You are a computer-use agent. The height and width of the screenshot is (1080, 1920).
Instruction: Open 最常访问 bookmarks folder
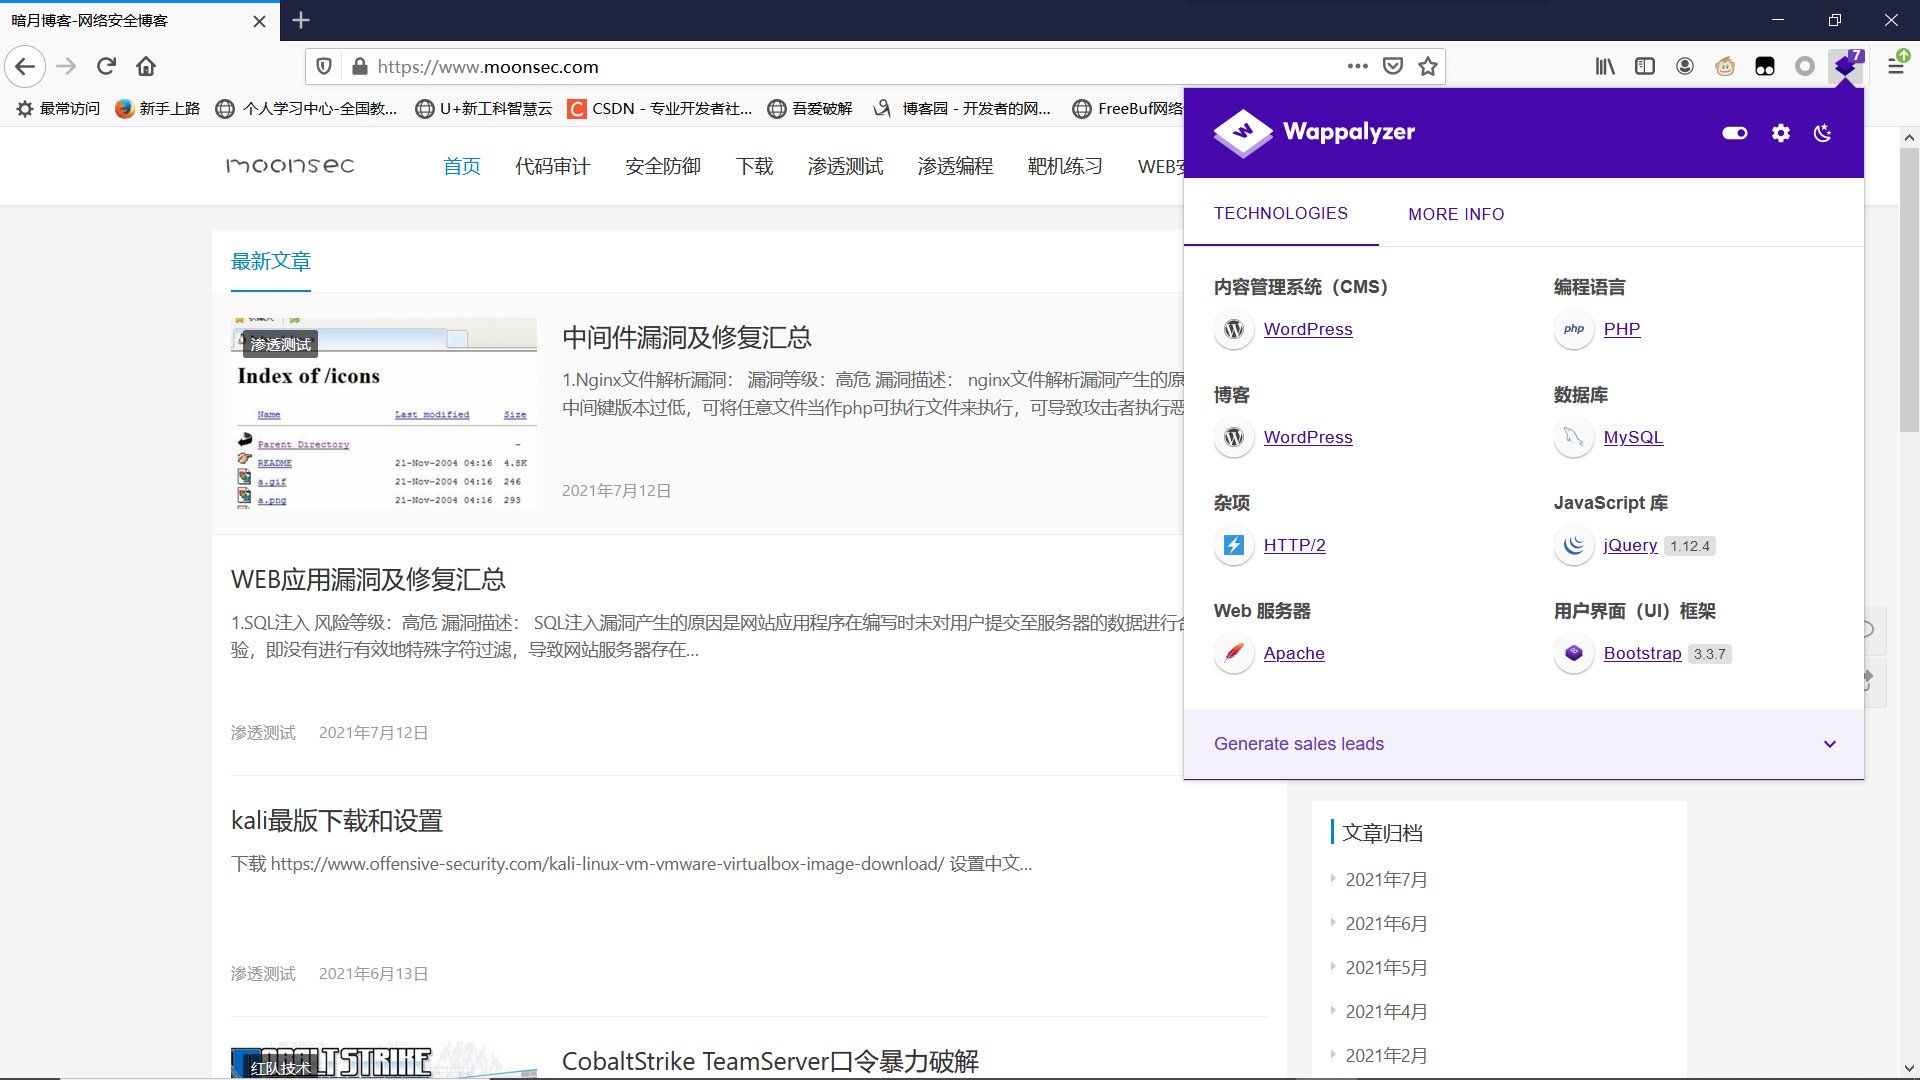(58, 108)
